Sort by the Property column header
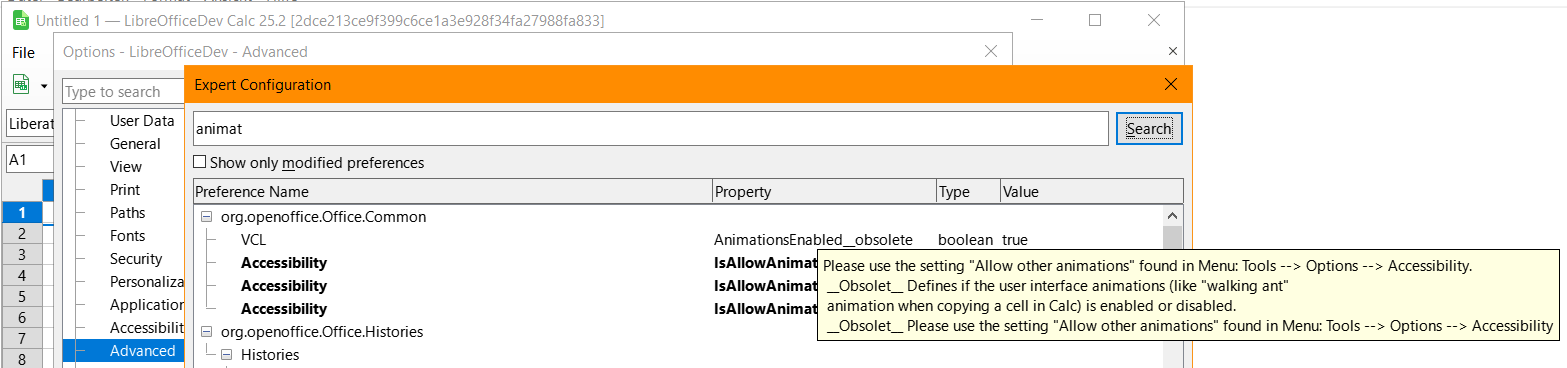 point(824,191)
